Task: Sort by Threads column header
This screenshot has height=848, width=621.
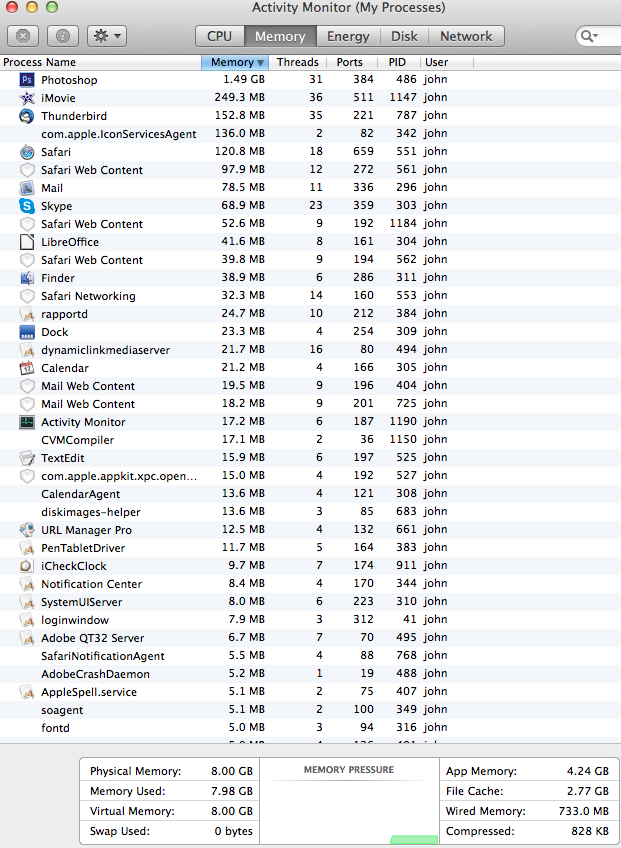Action: [x=298, y=62]
